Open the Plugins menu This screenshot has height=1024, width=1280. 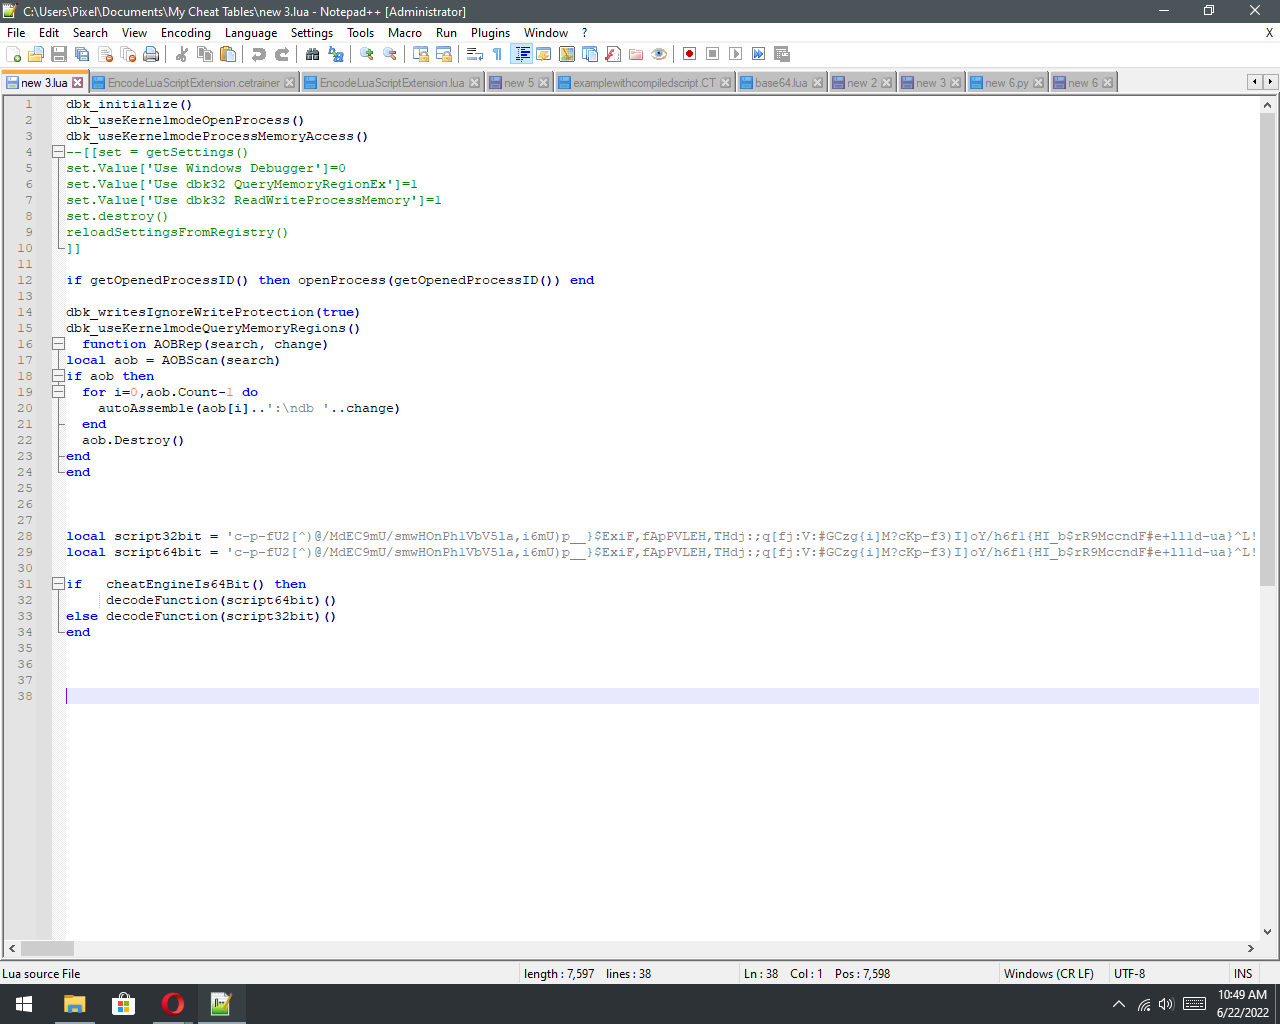coord(490,33)
